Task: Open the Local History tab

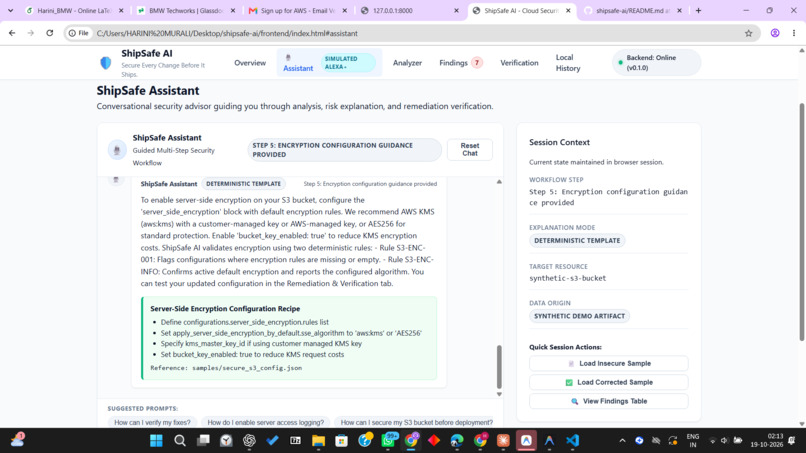Action: point(567,63)
